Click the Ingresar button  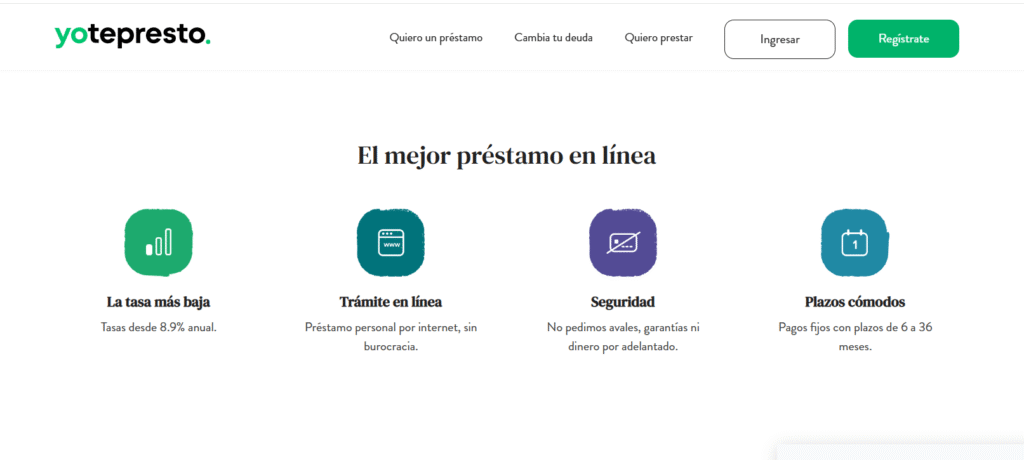coord(780,39)
